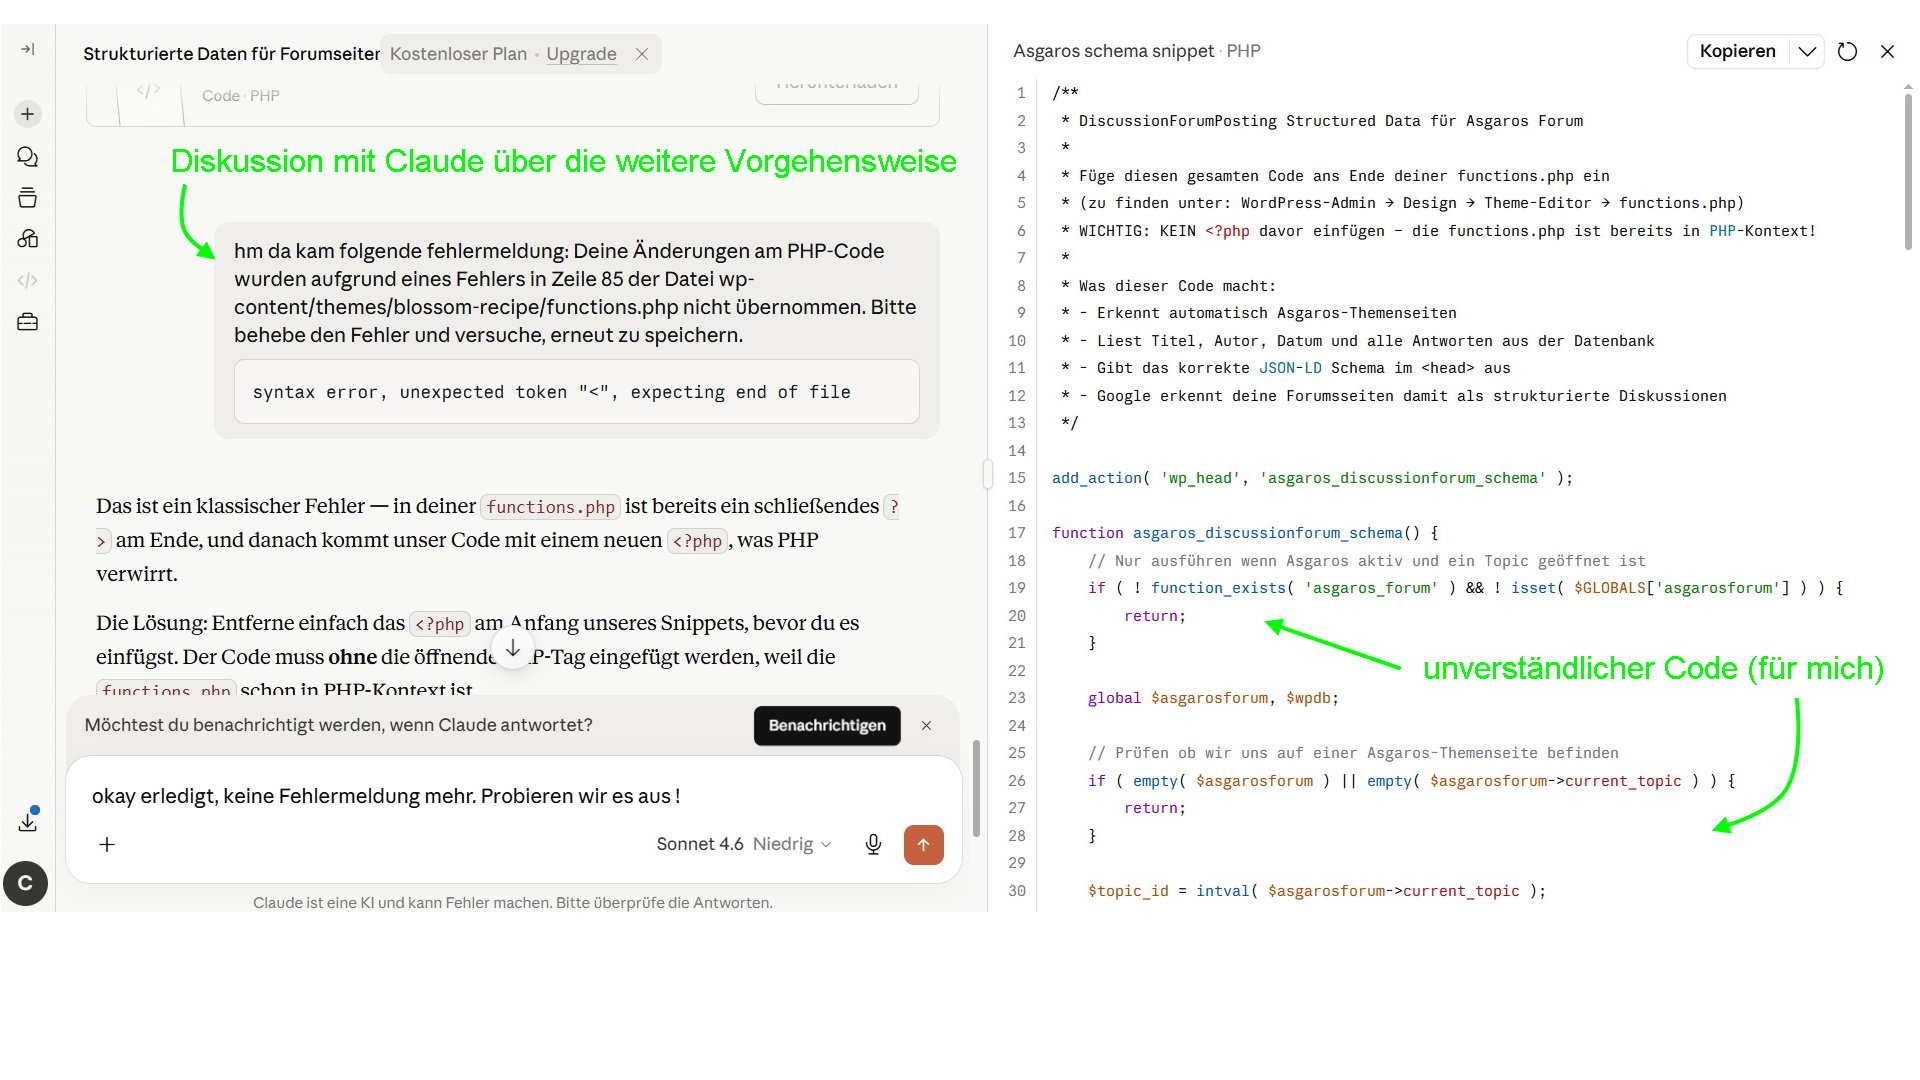Click the Kopieren button
The height and width of the screenshot is (1080, 1920).
click(1738, 51)
